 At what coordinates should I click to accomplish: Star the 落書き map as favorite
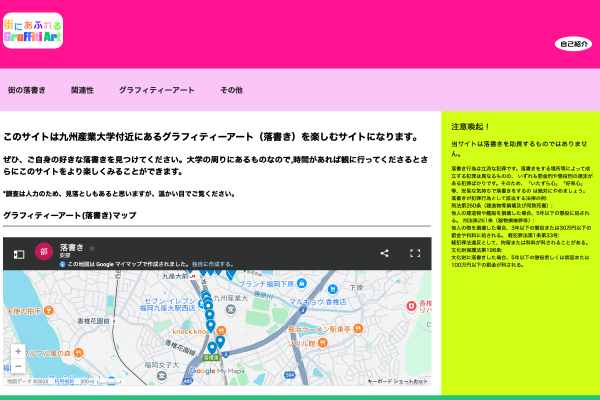click(x=92, y=247)
